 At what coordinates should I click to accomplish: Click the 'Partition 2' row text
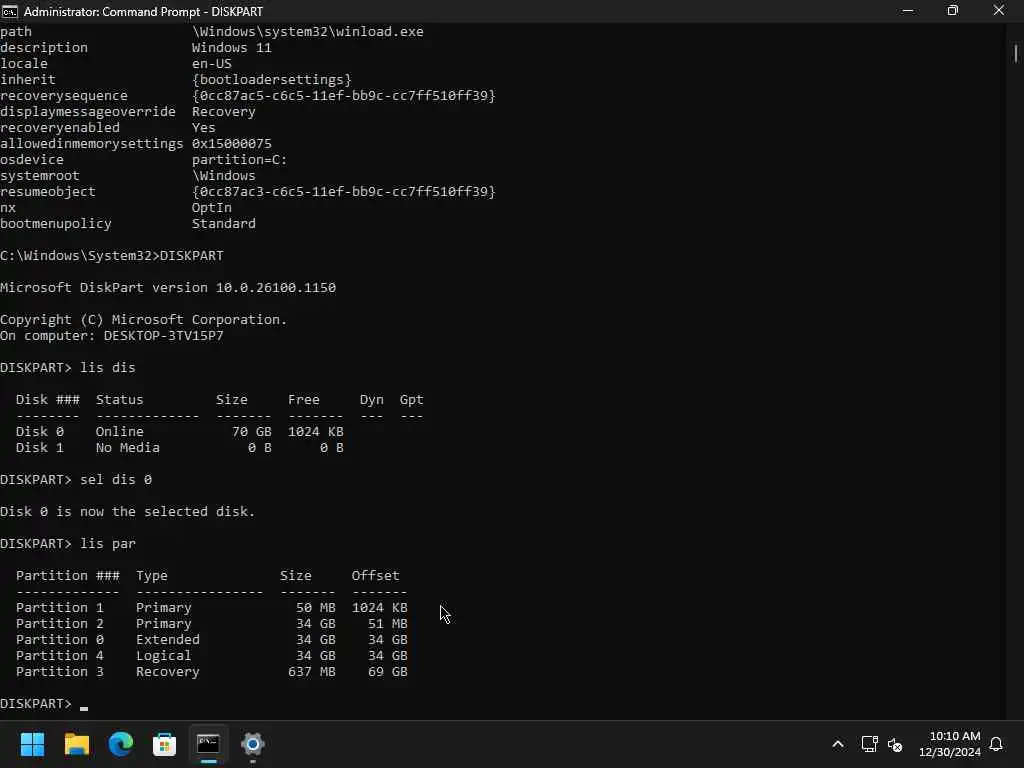pyautogui.click(x=212, y=624)
